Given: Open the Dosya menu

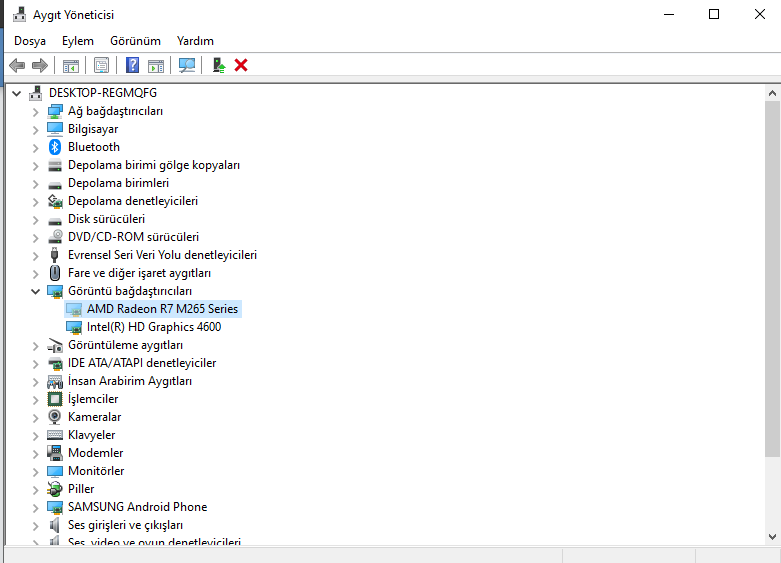Looking at the screenshot, I should point(30,41).
